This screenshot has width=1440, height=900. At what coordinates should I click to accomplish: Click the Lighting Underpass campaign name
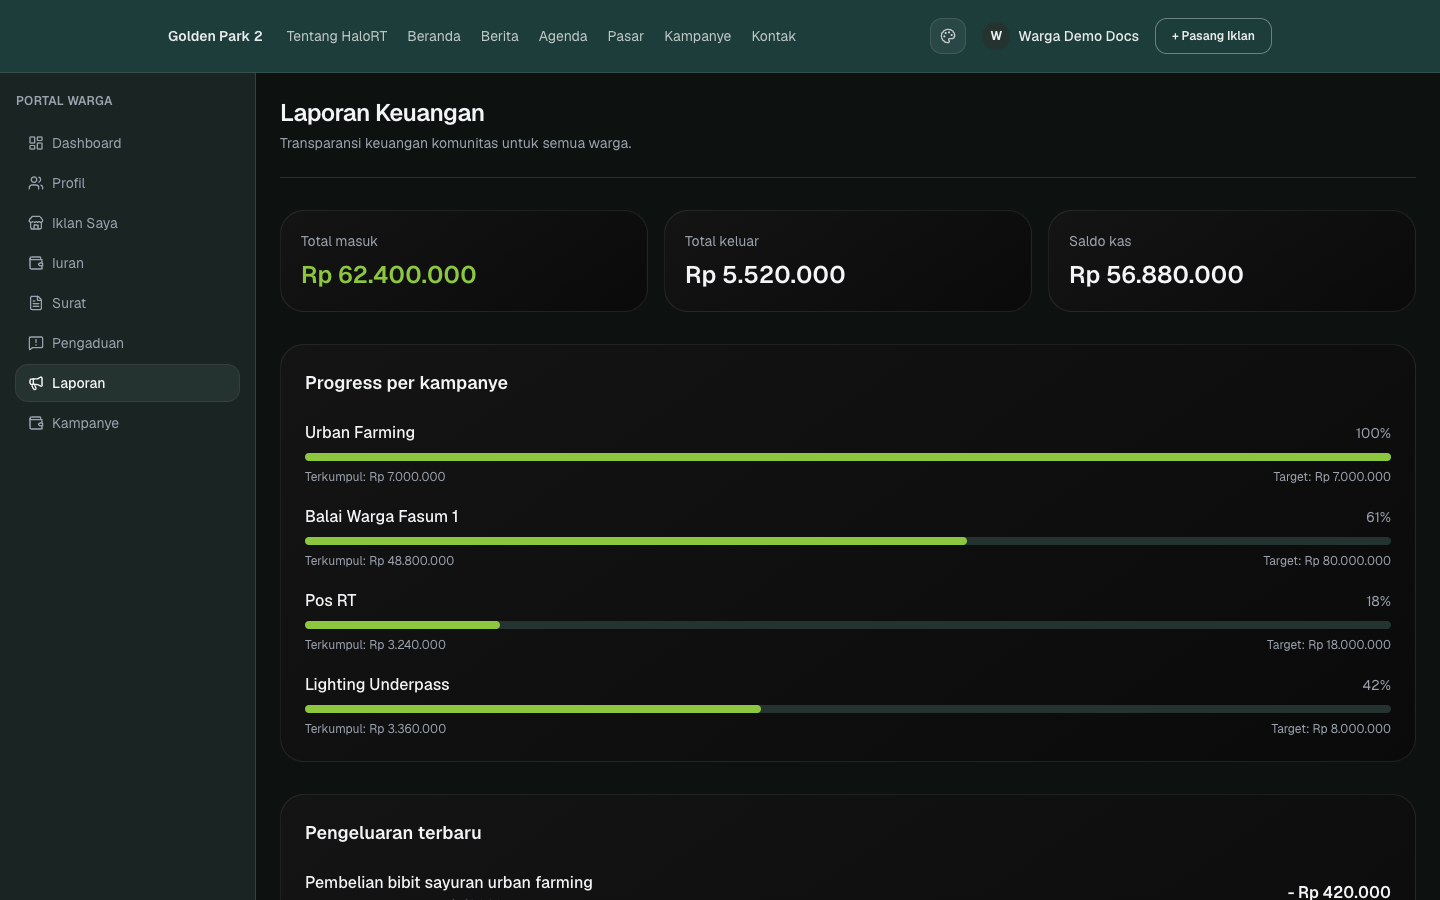coord(377,684)
